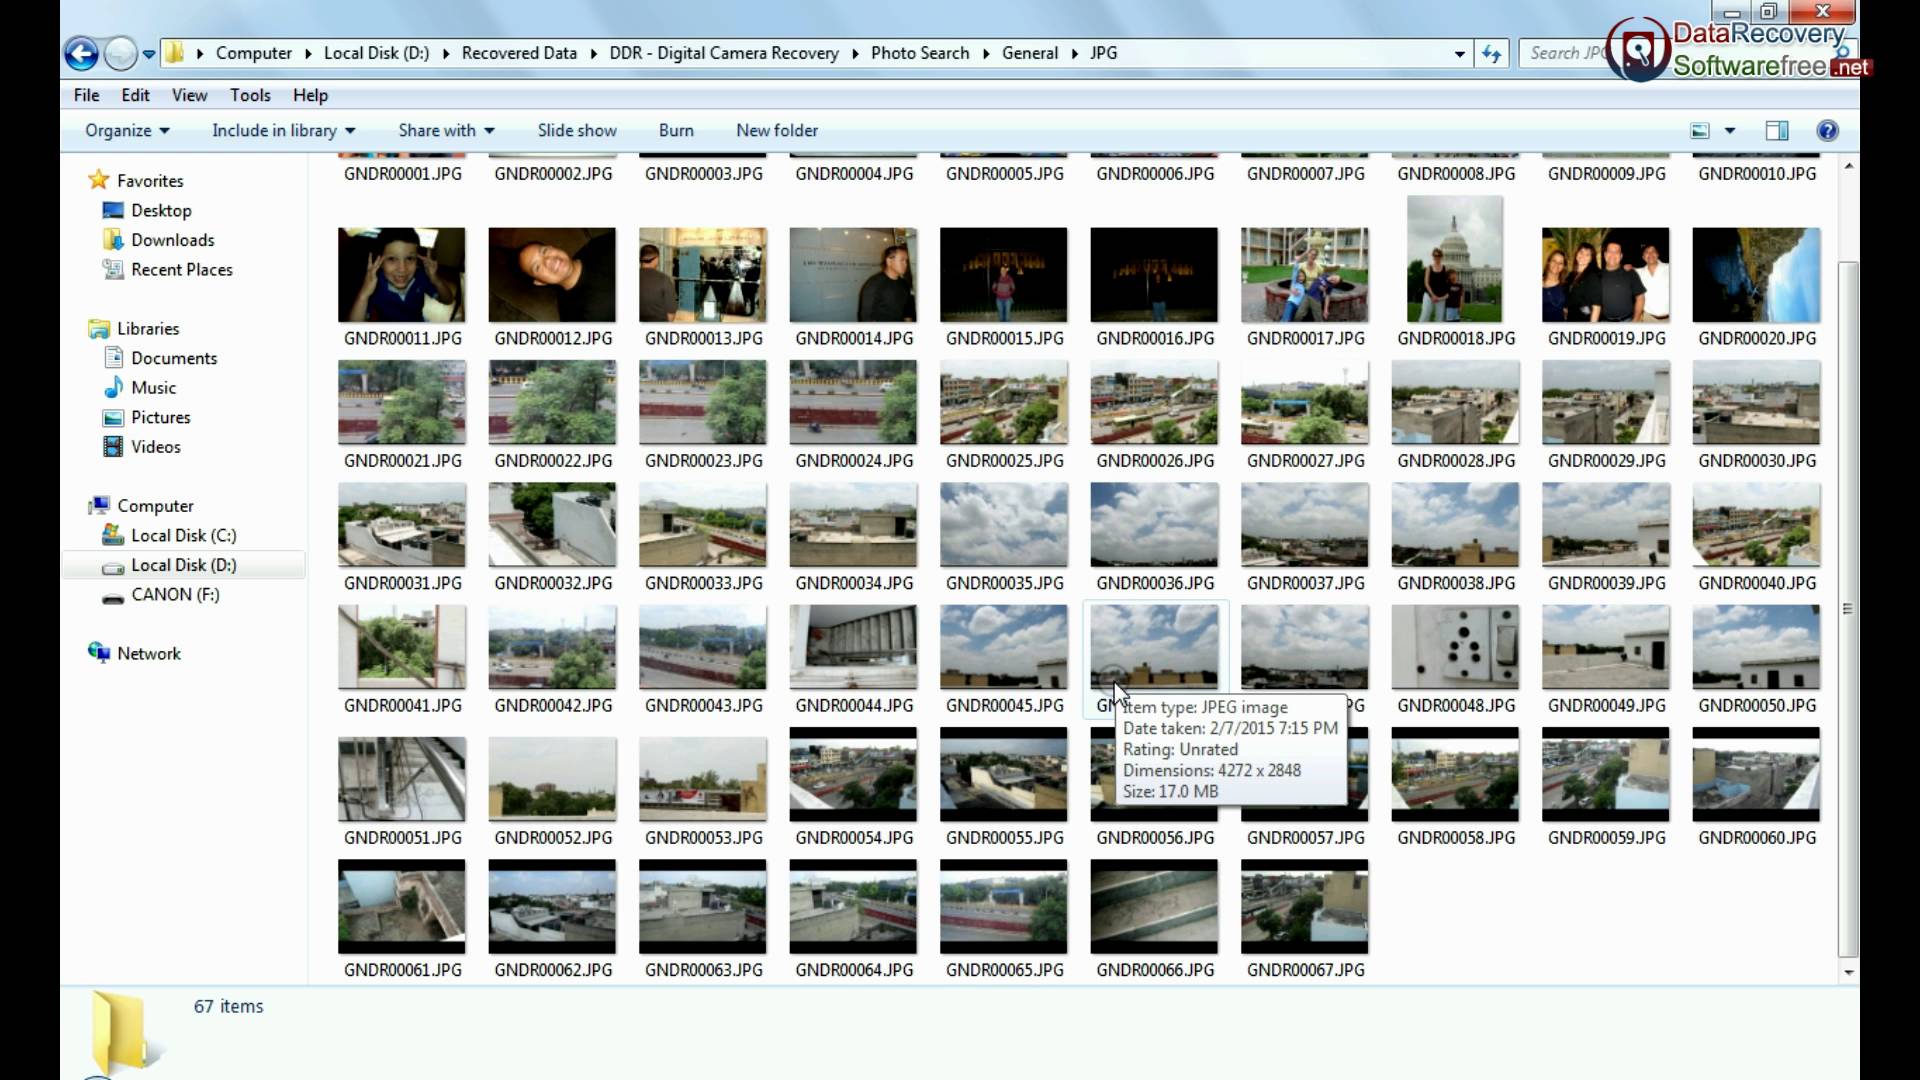
Task: Click the Burn toolbar button
Action: (676, 131)
